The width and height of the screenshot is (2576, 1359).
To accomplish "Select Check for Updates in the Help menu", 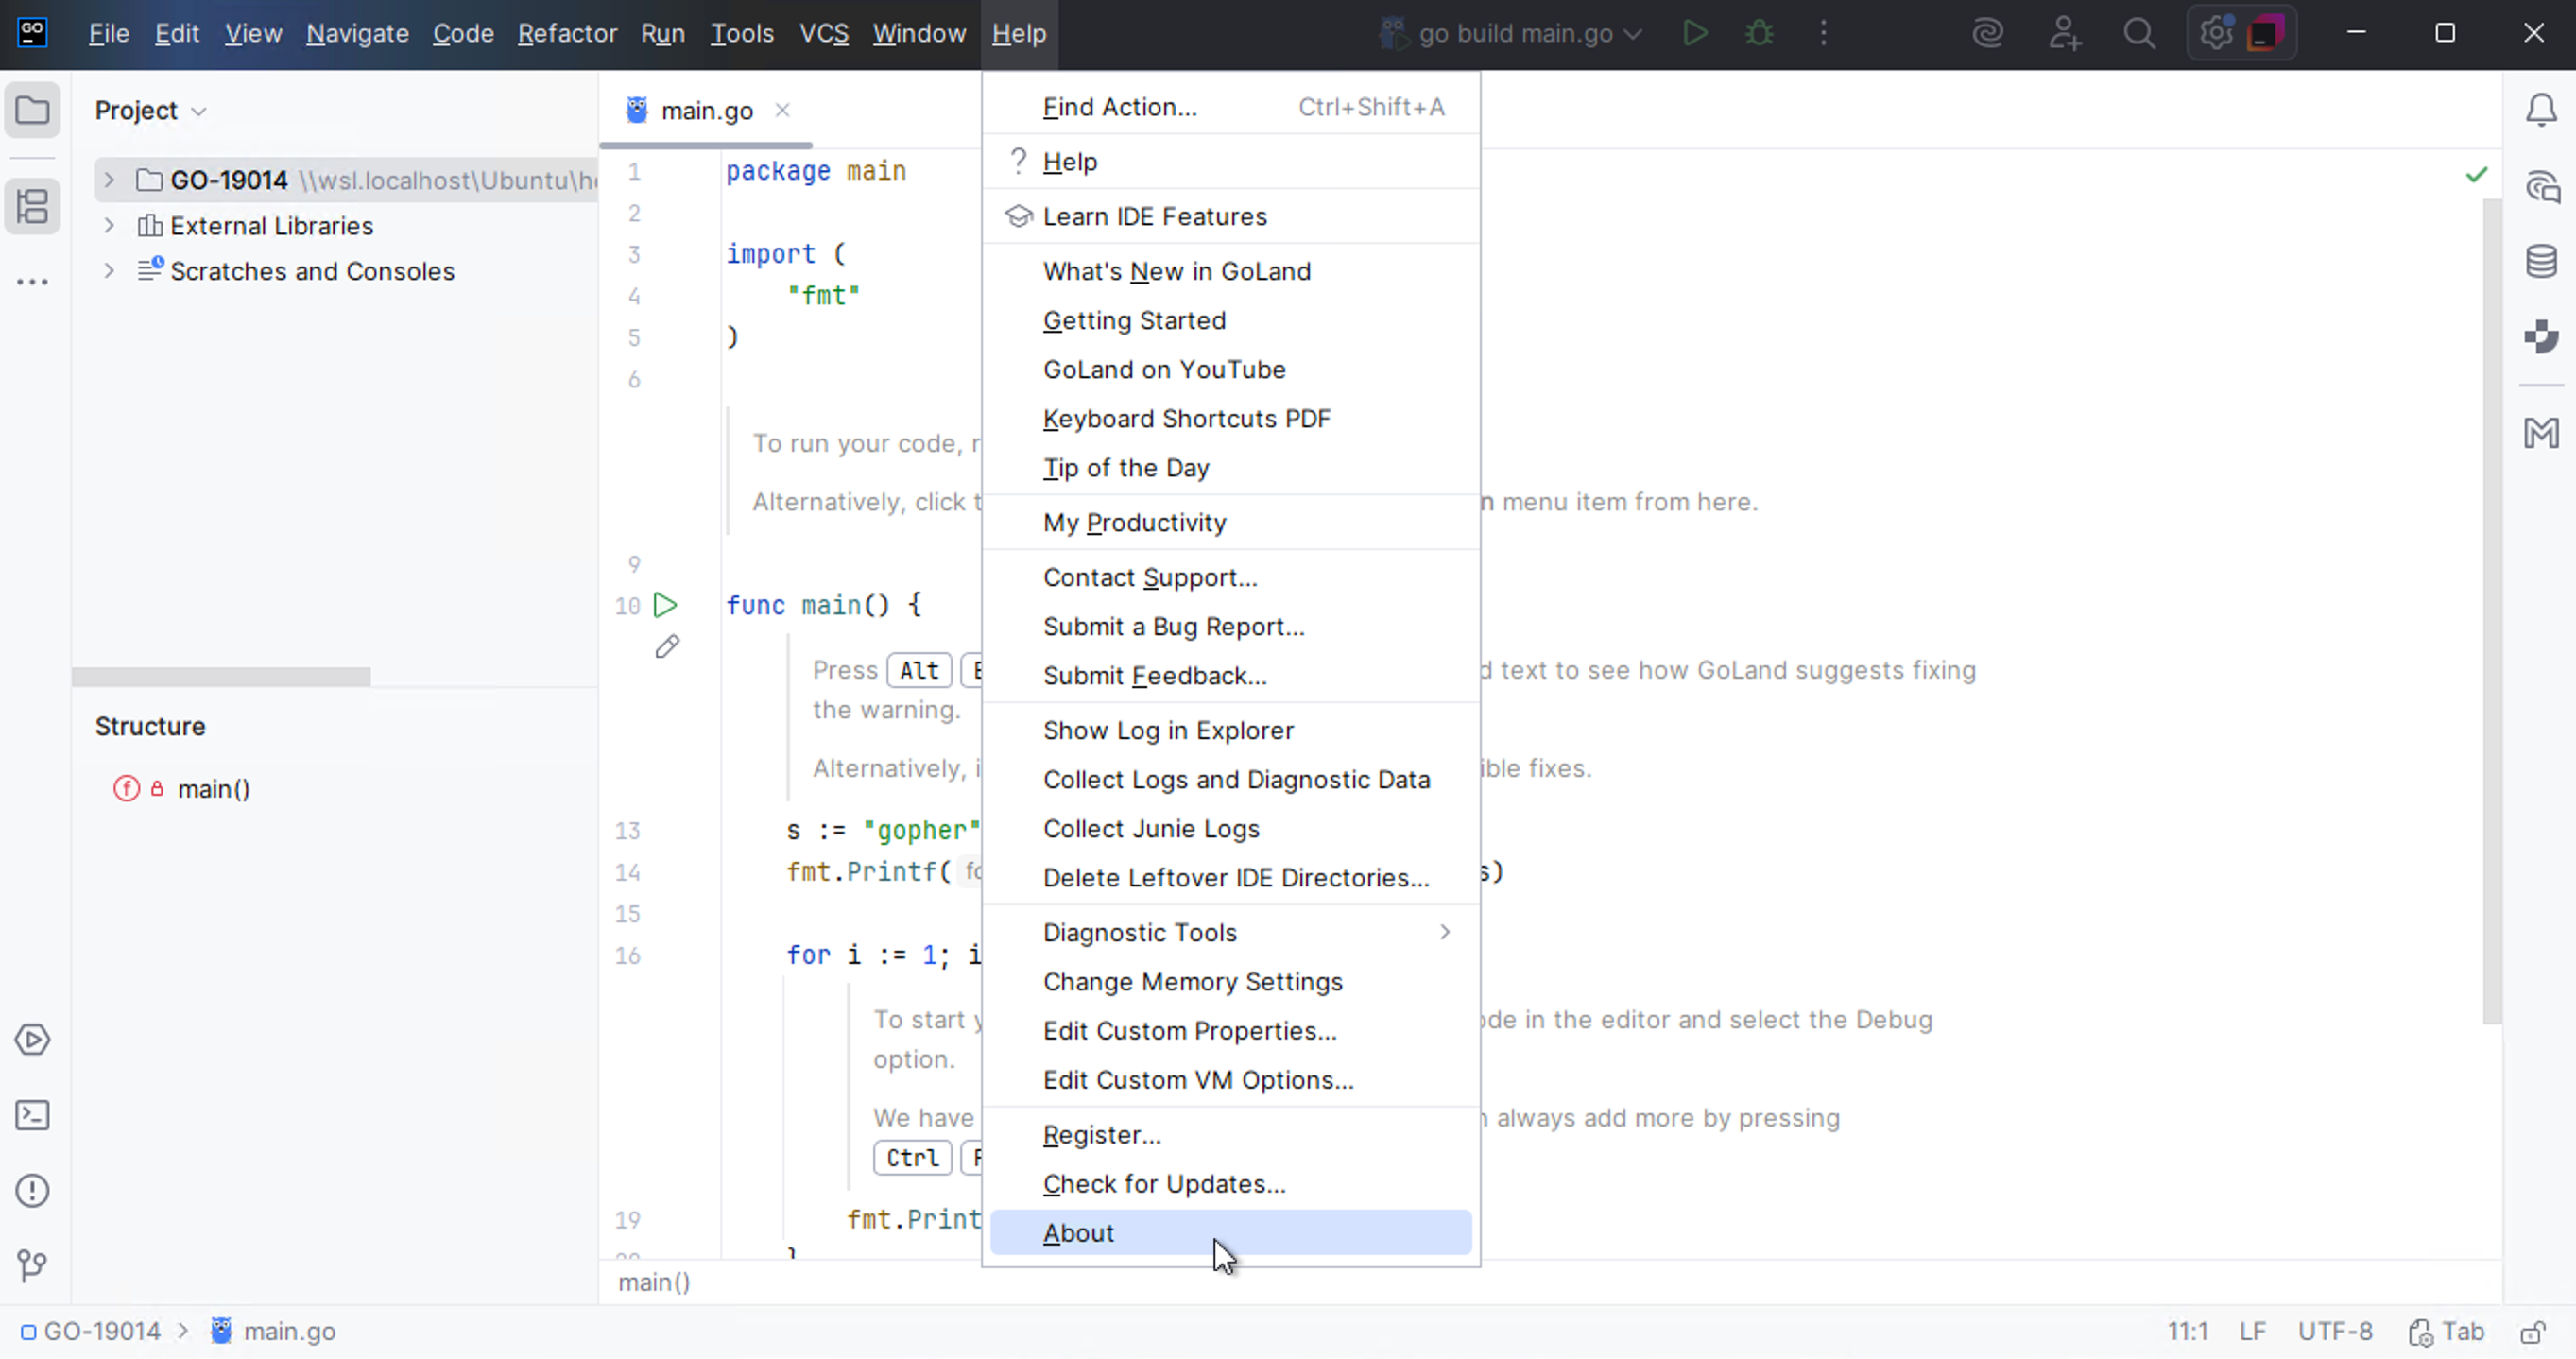I will (1163, 1184).
